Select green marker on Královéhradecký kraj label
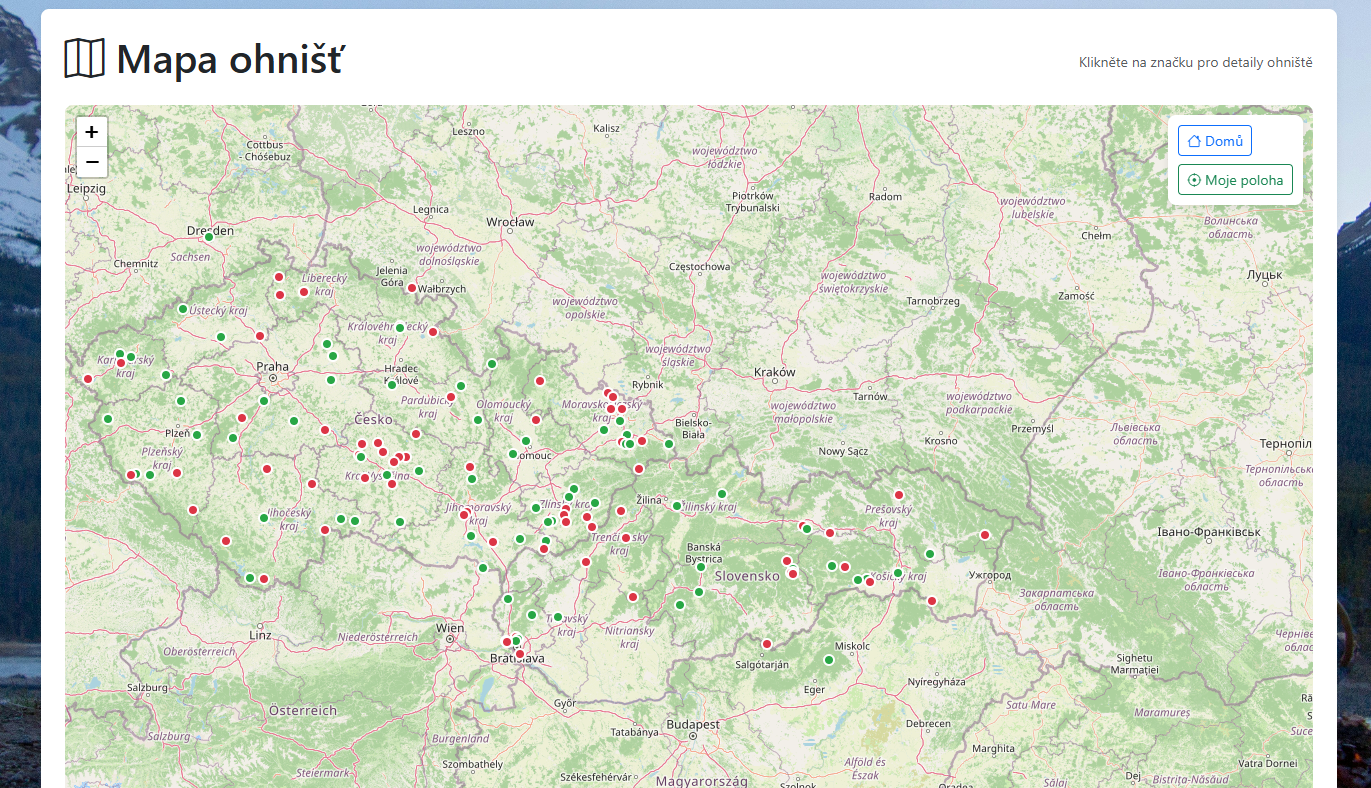 click(400, 328)
